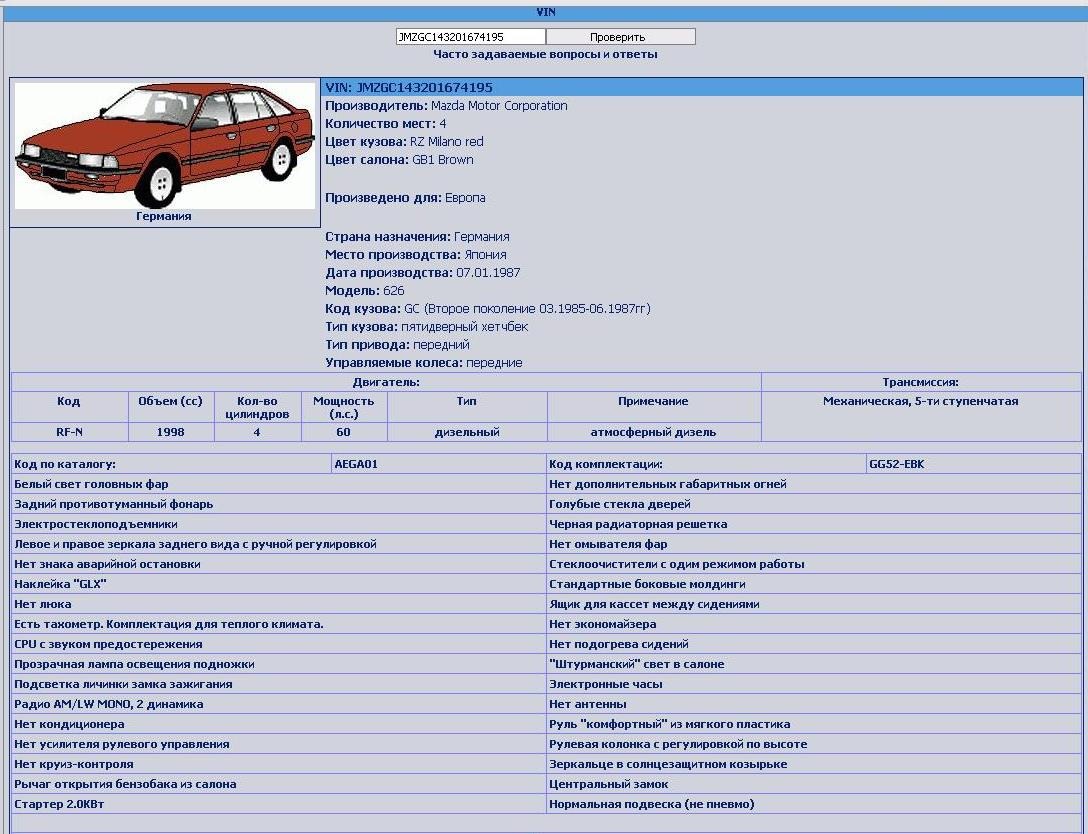Click Черная радиаторная решетка row
Image resolution: width=1088 pixels, height=834 pixels.
pos(814,525)
